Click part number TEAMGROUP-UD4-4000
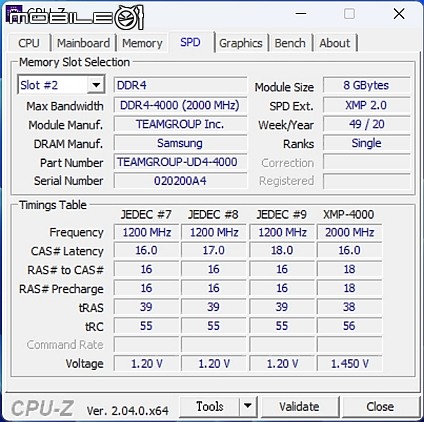 (x=180, y=162)
